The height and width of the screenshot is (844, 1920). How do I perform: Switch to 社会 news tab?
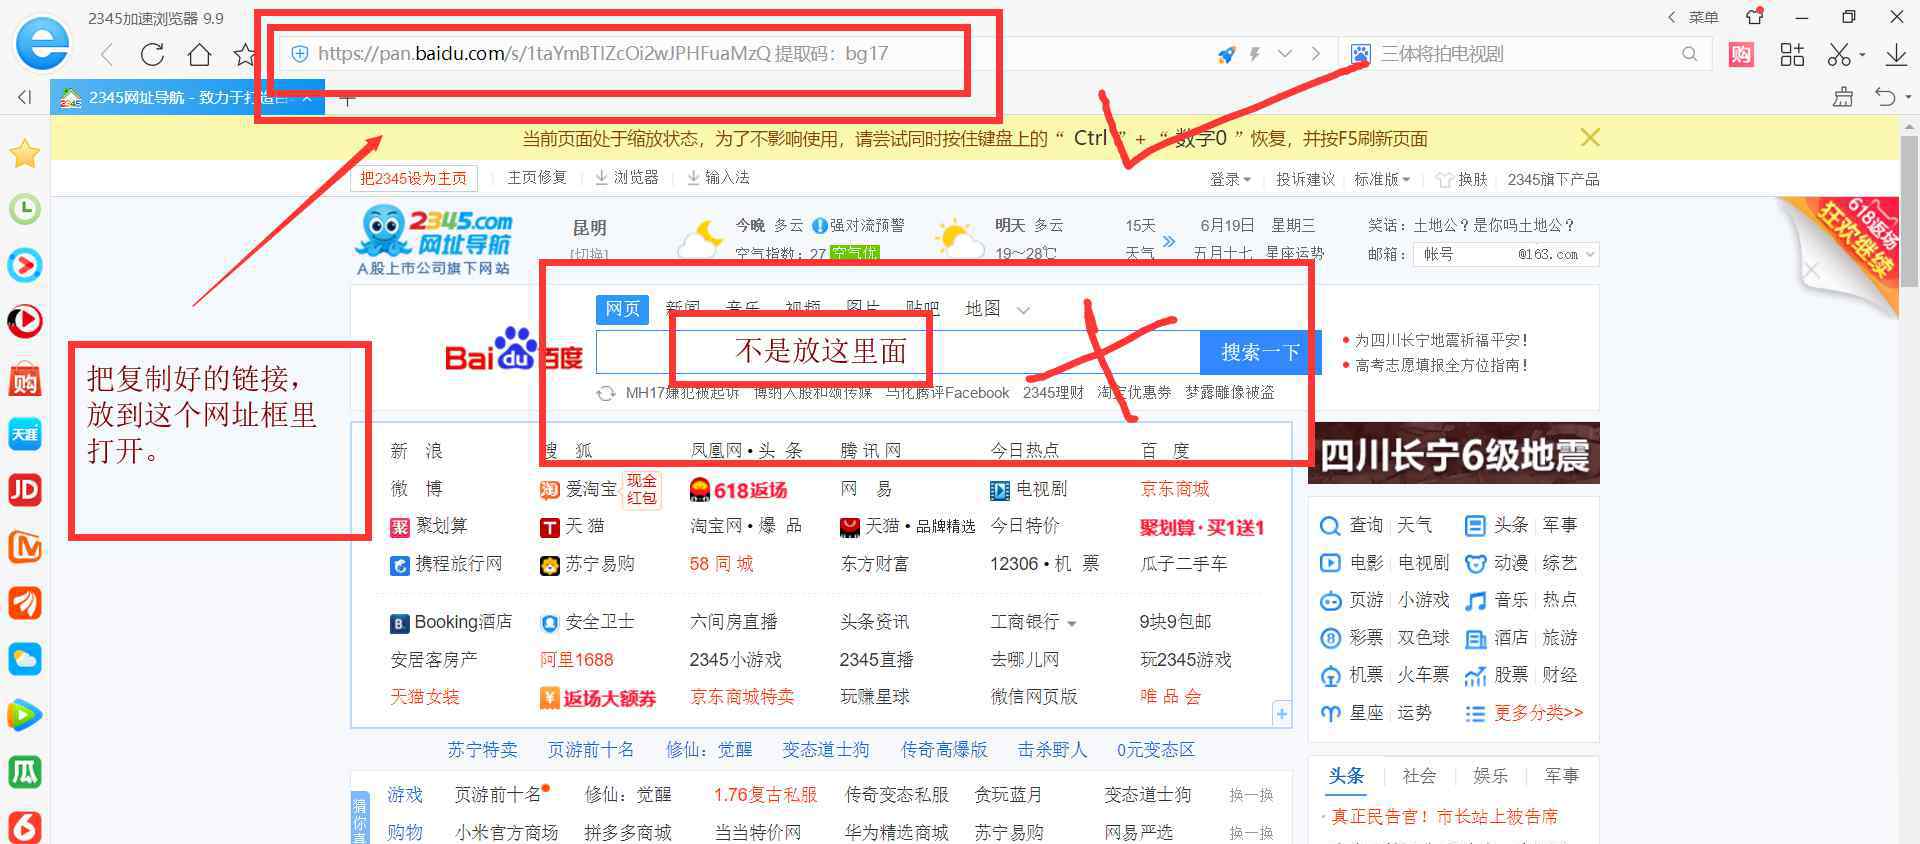pyautogui.click(x=1418, y=776)
